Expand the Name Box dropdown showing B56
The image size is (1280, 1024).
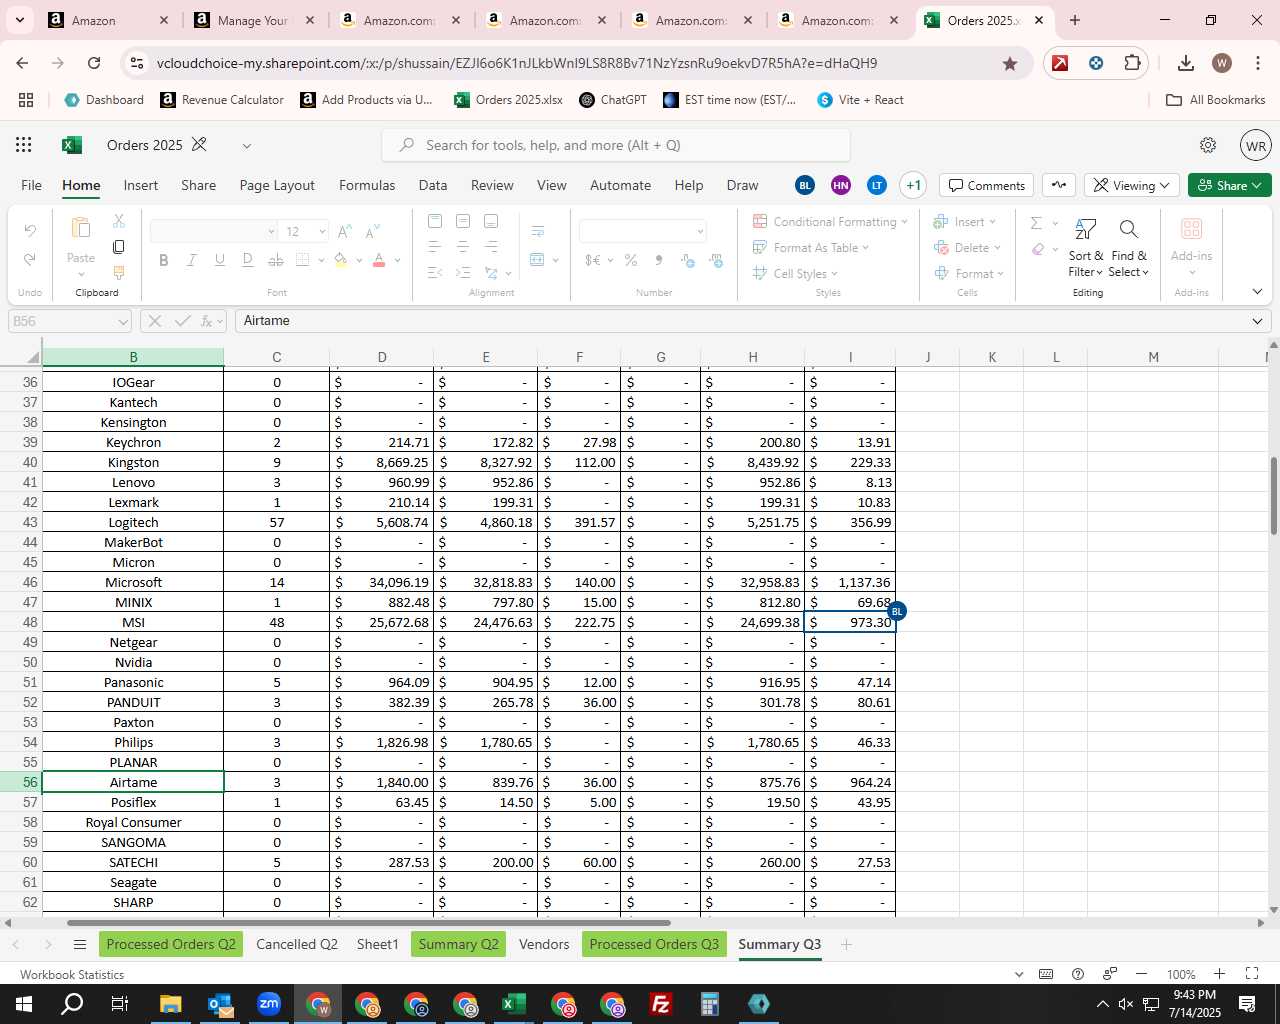coord(123,321)
